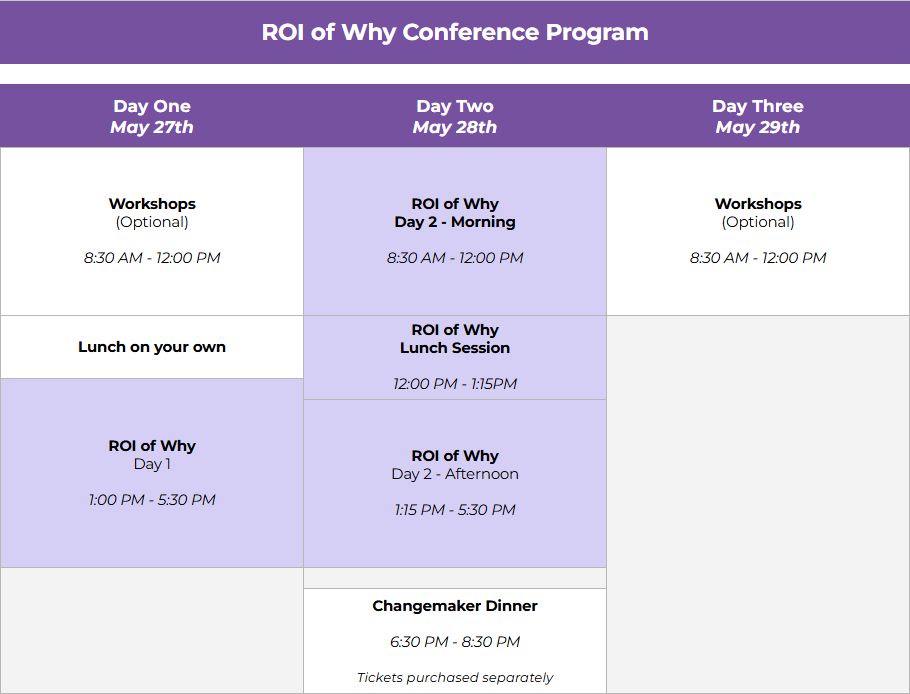Screen dimensions: 910x694
Task: Click Day Two 8:30 AM - 12:00 PM time
Action: (x=455, y=258)
